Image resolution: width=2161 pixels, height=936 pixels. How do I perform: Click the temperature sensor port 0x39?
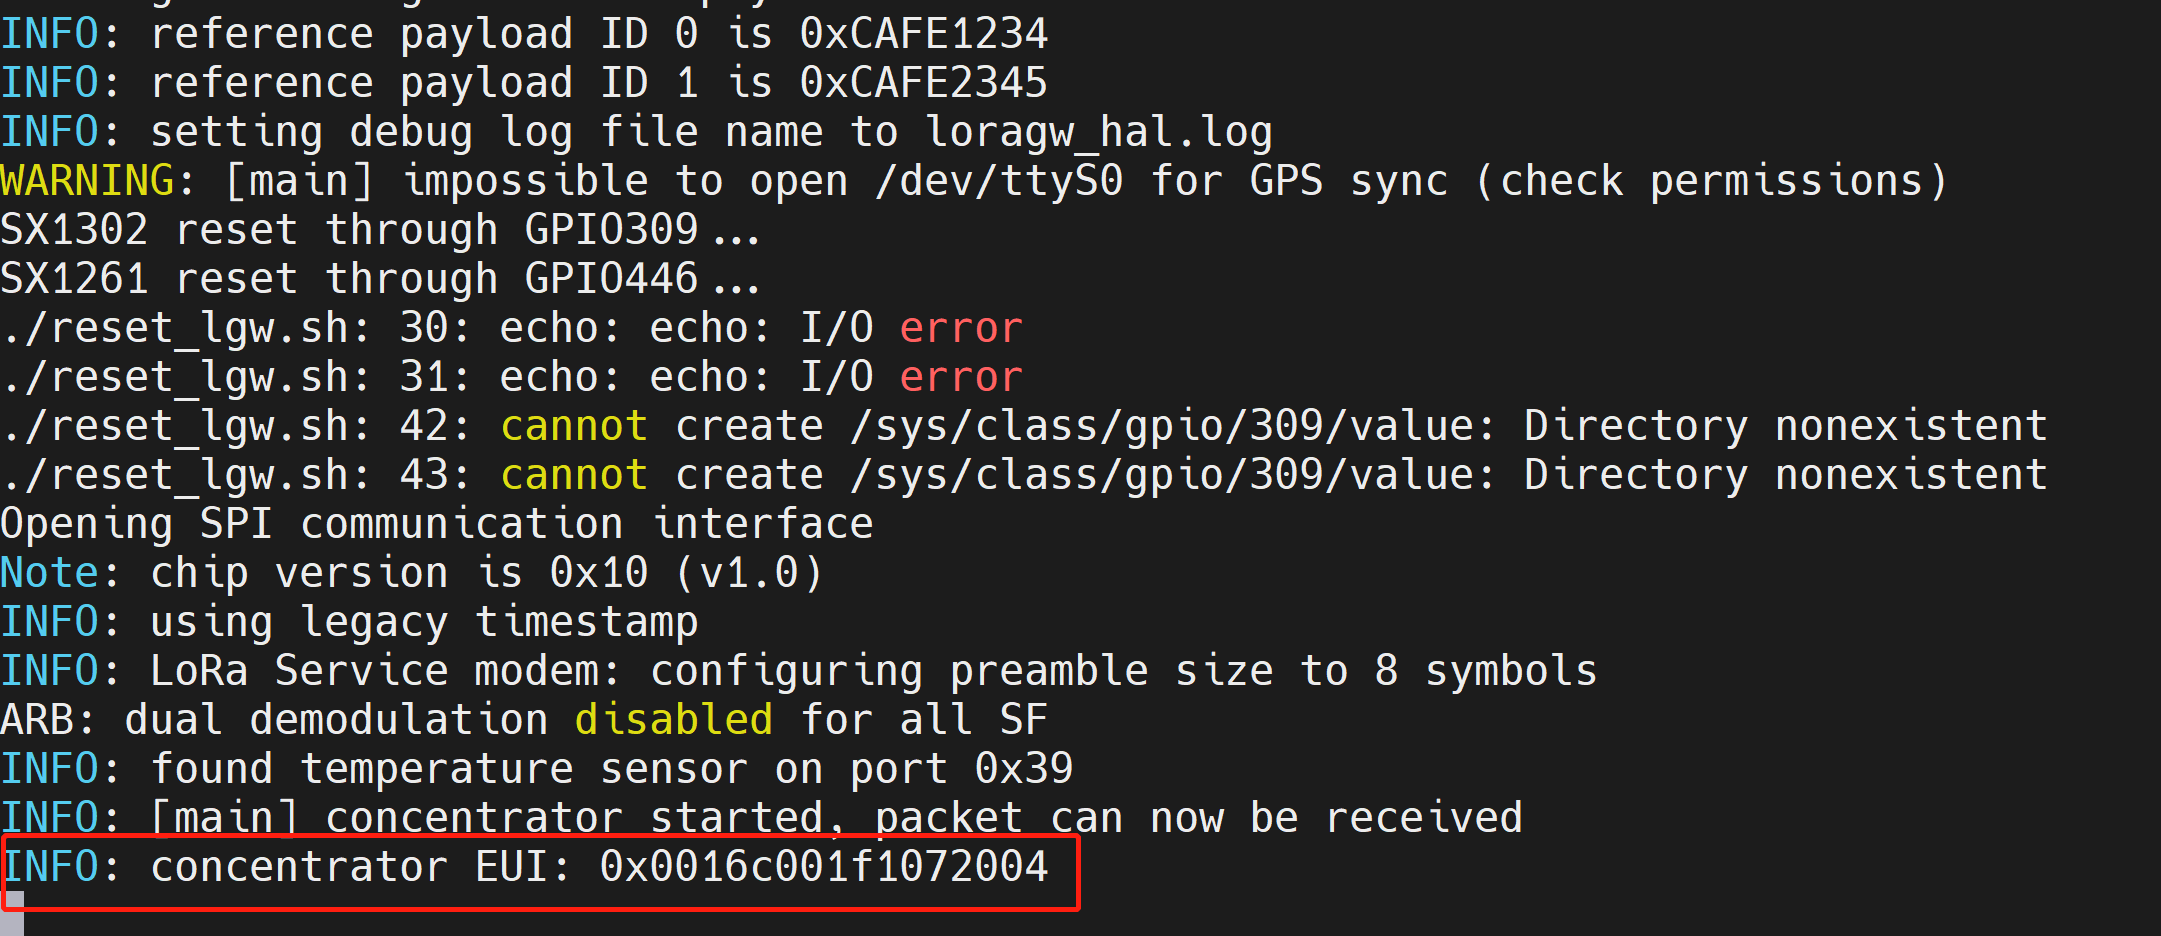(x=1024, y=769)
